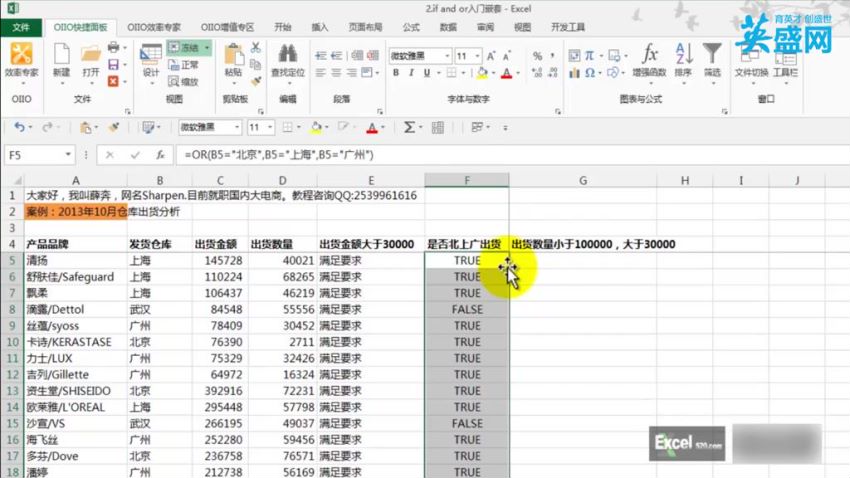
Task: Click the quick toolbar undo arrow
Action: pos(20,127)
